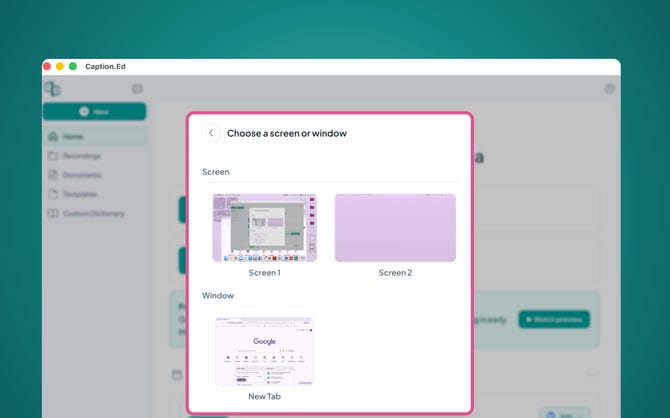Open Custom Dictionary in the sidebar
670x418 pixels.
click(x=93, y=213)
